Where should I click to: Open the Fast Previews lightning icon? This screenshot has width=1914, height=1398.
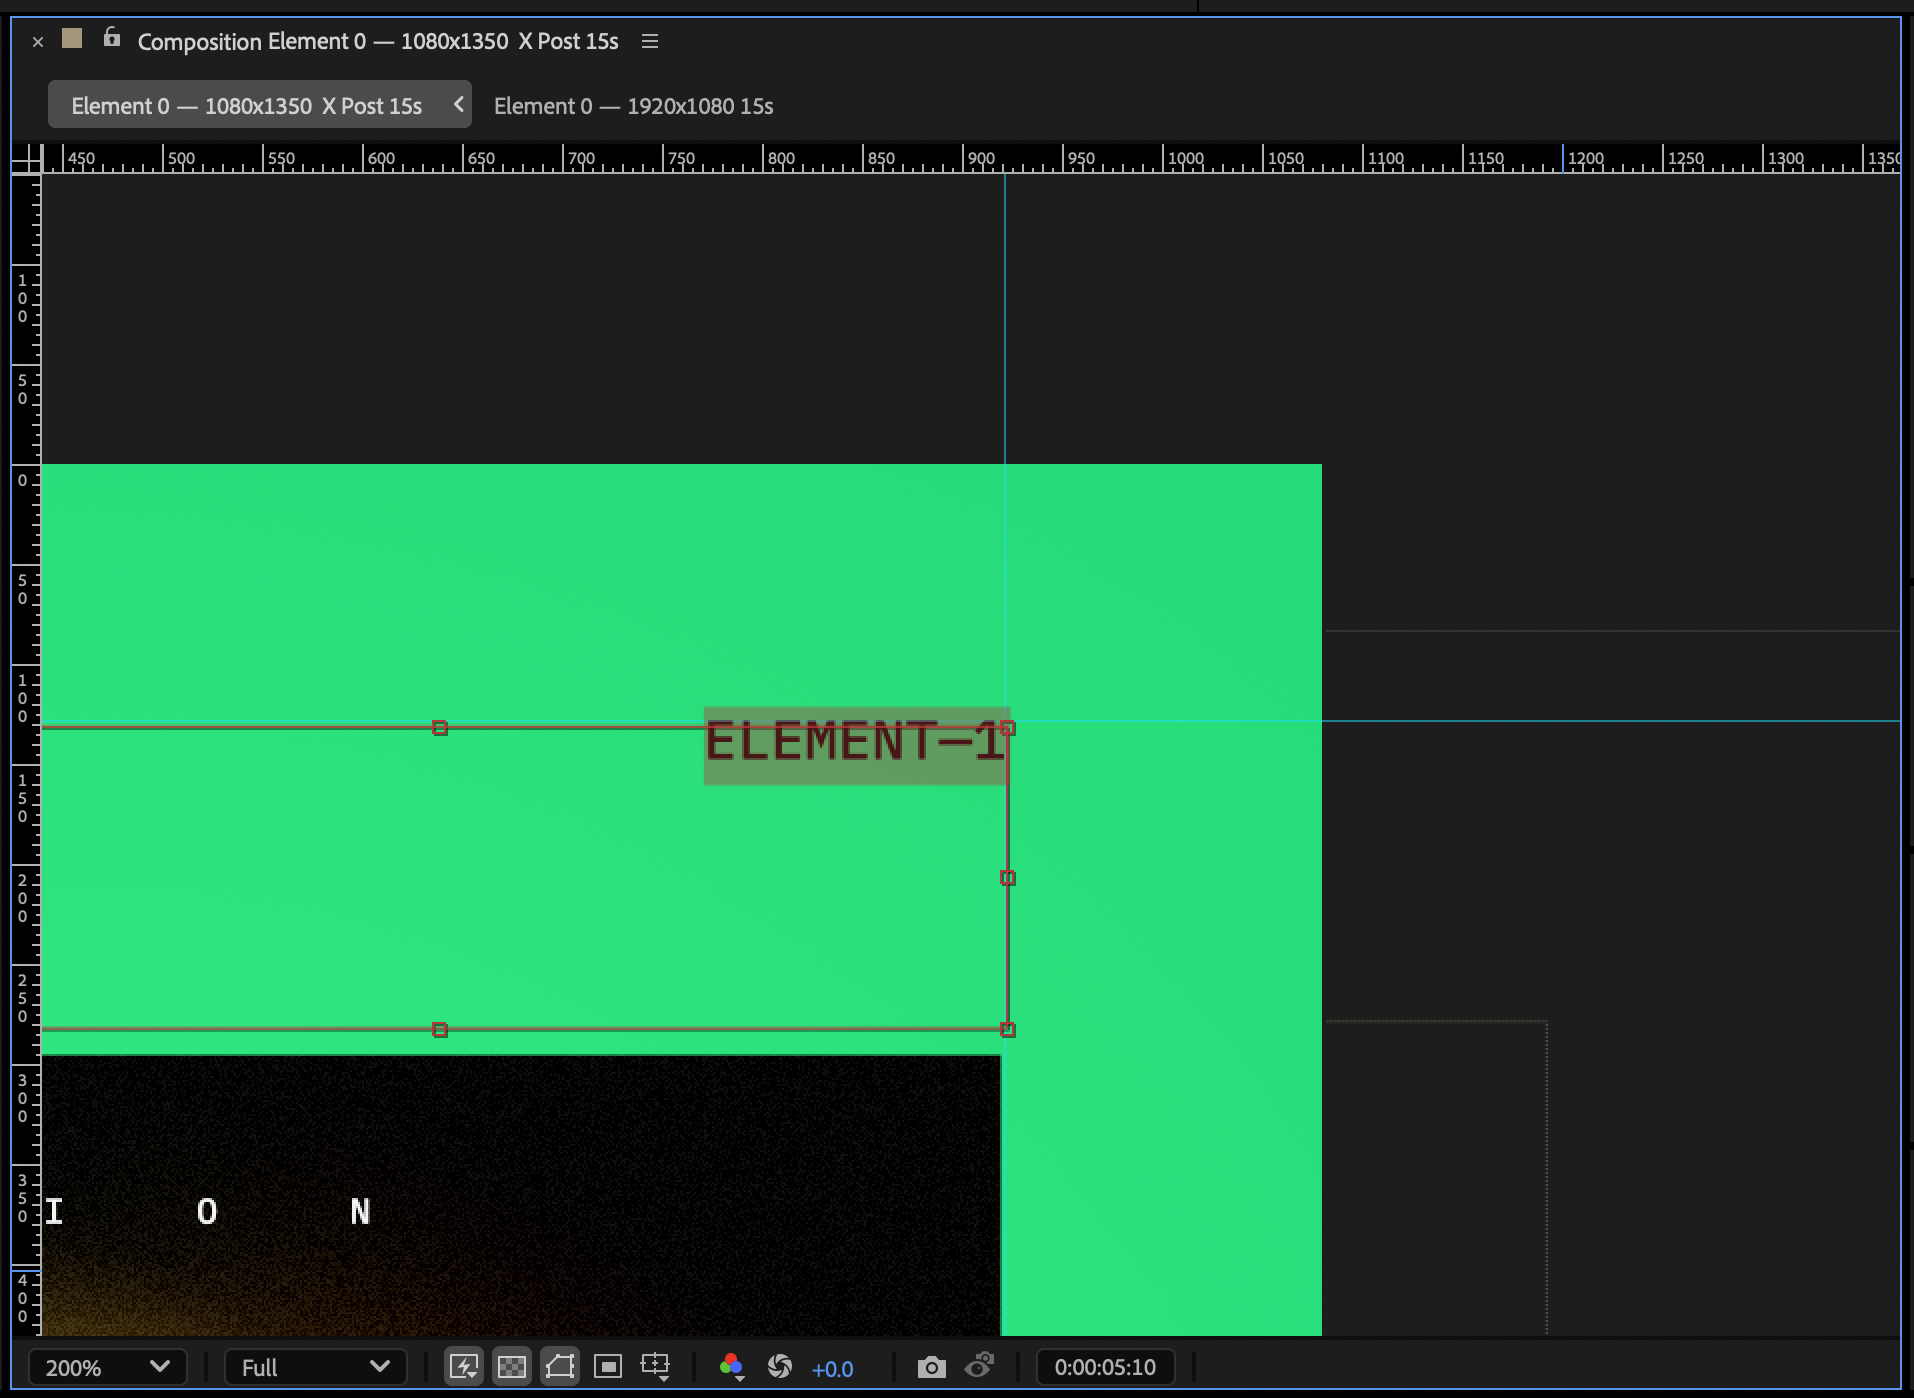pyautogui.click(x=463, y=1366)
